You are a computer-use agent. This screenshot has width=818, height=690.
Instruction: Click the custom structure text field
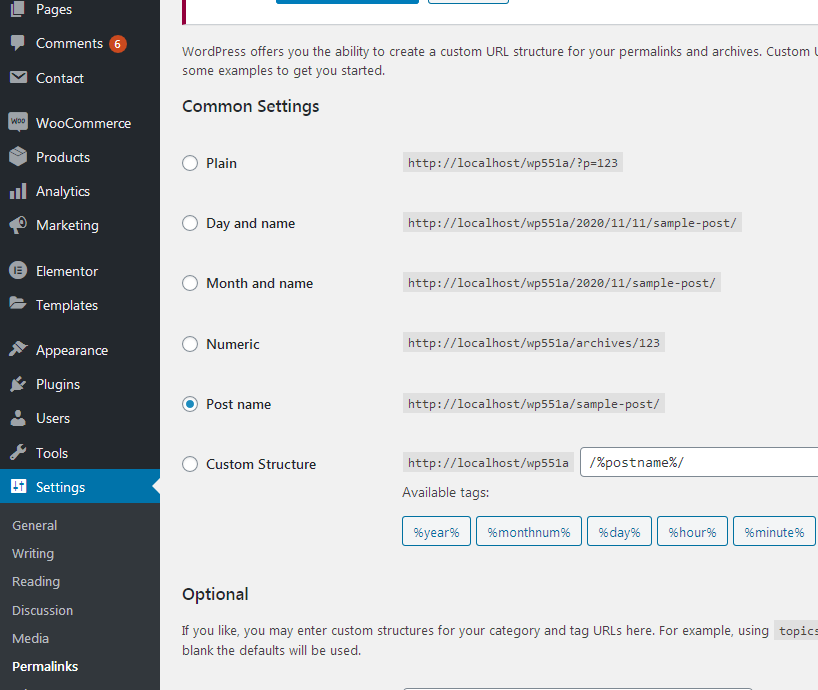pyautogui.click(x=700, y=462)
